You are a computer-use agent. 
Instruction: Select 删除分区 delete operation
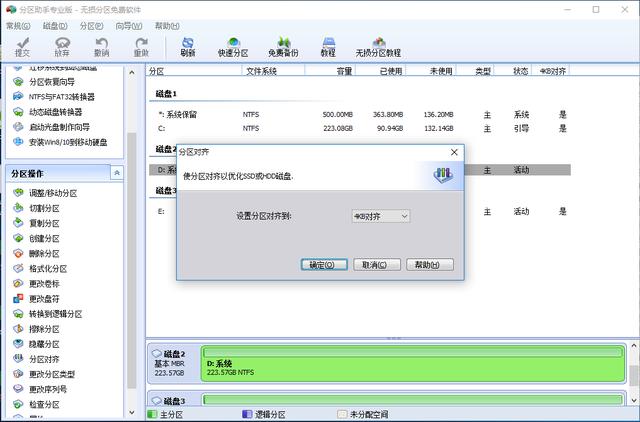[x=36, y=253]
